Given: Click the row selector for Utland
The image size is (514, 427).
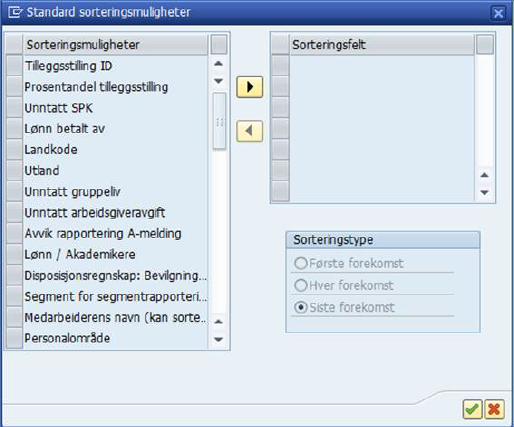Looking at the screenshot, I should (14, 171).
